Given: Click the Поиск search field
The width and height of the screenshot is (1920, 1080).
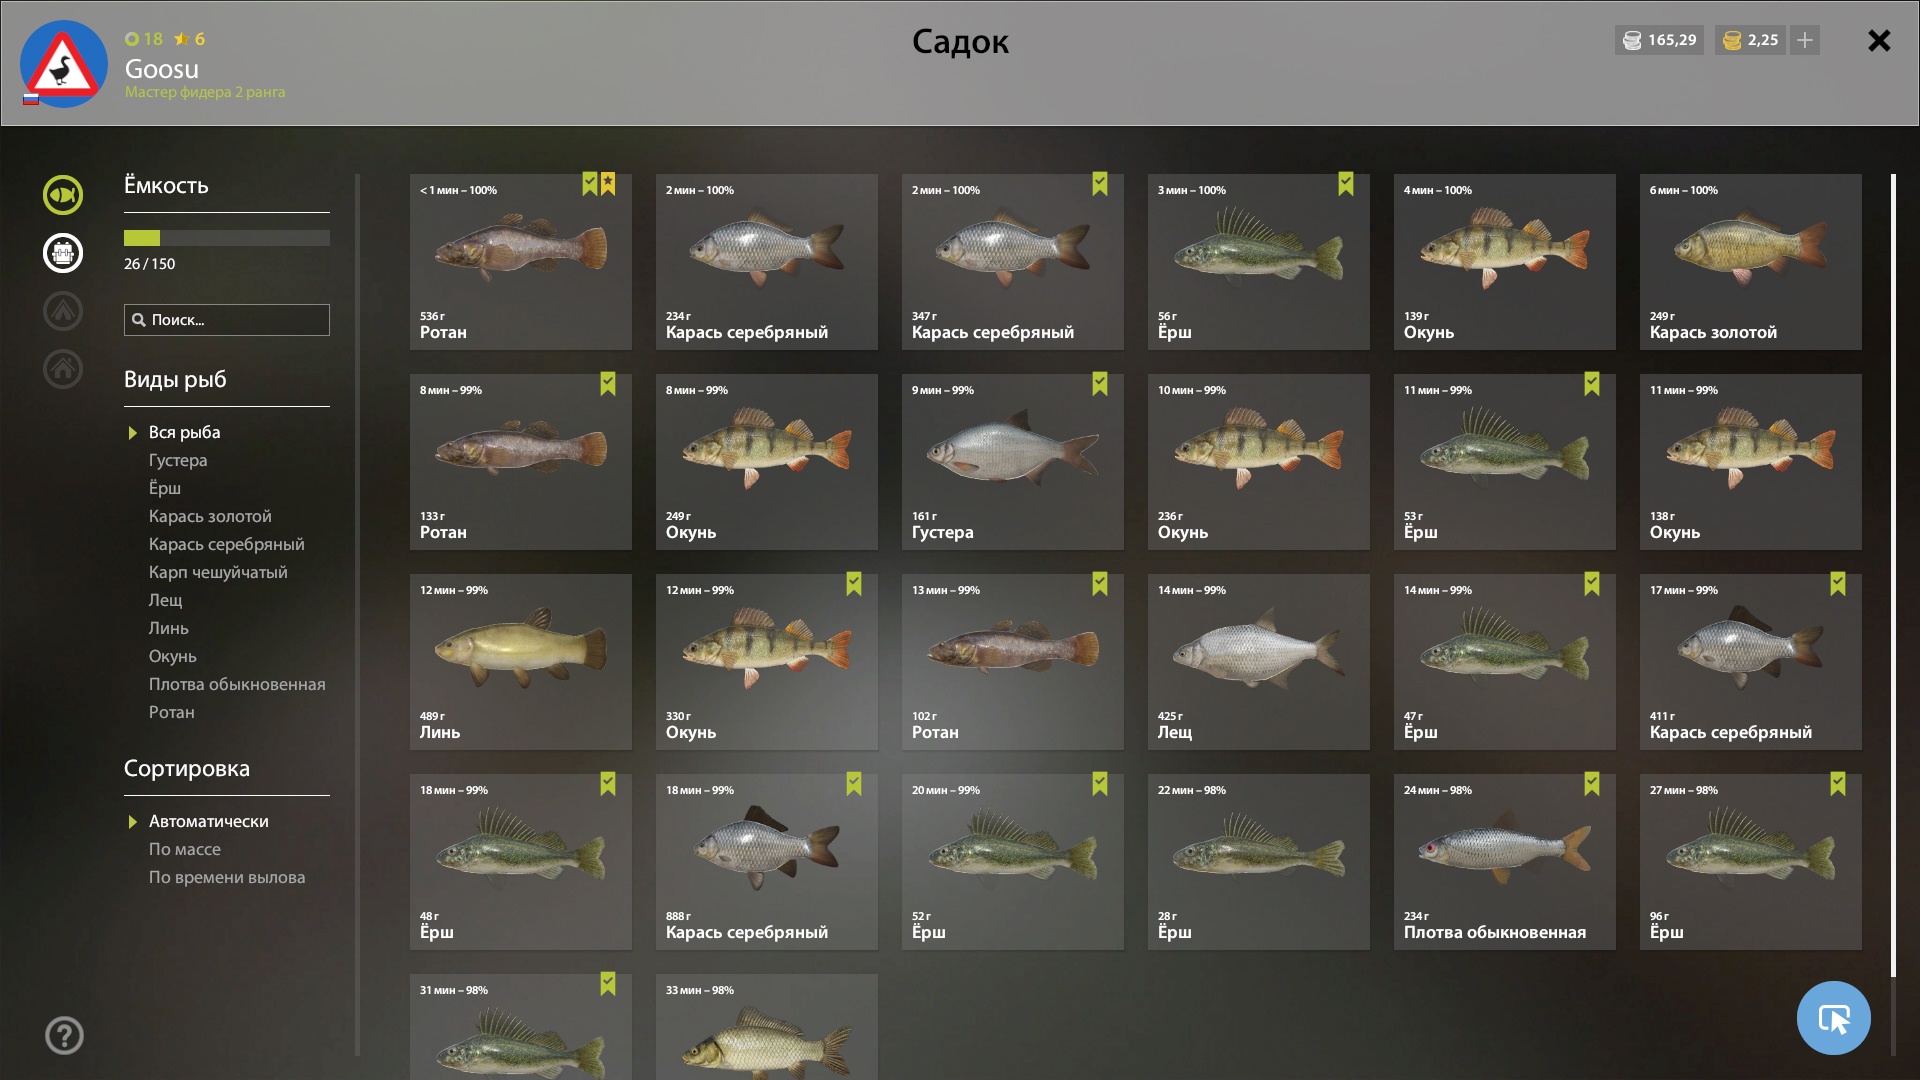Looking at the screenshot, I should click(x=227, y=320).
